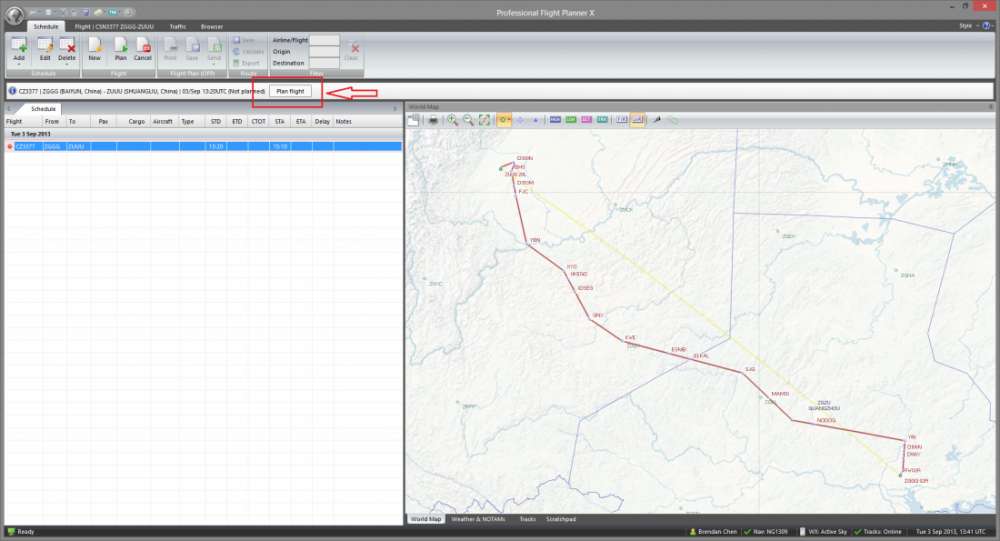The width and height of the screenshot is (1000, 541).
Task: Switch to the Schedule ribbon tab
Action: [46, 27]
